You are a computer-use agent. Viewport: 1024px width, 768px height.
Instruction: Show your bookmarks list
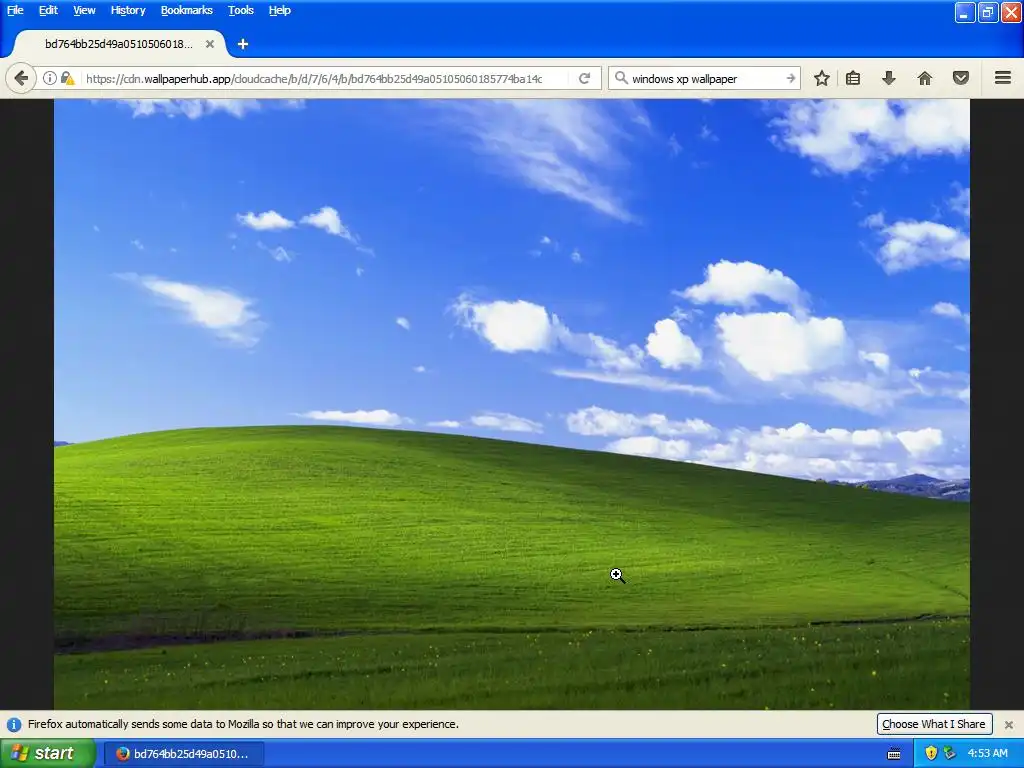pyautogui.click(x=853, y=78)
